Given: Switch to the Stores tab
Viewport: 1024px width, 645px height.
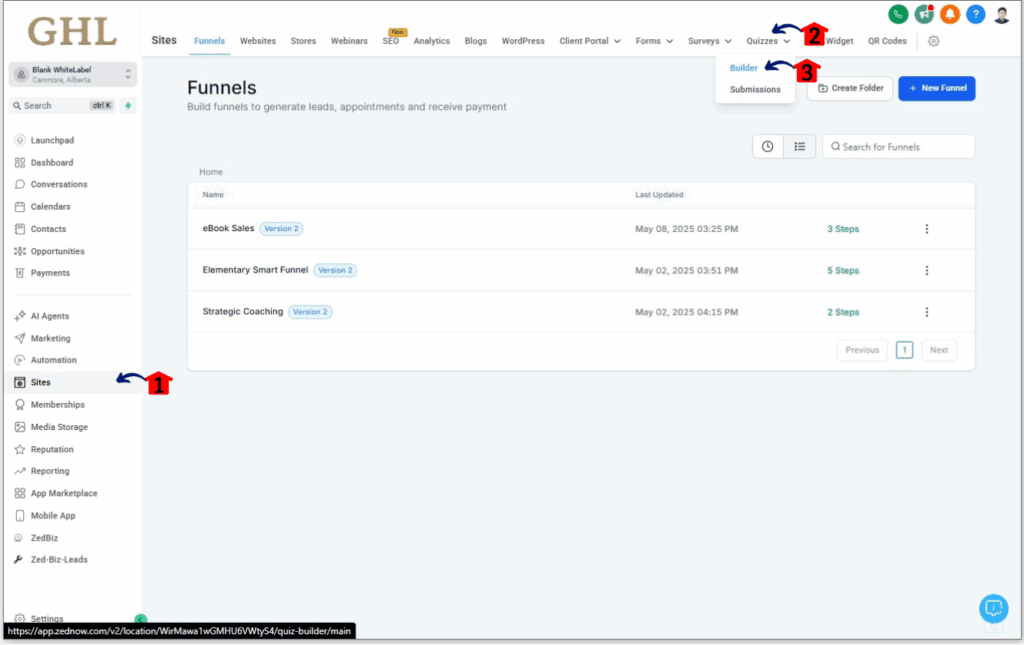Looking at the screenshot, I should click(x=303, y=41).
